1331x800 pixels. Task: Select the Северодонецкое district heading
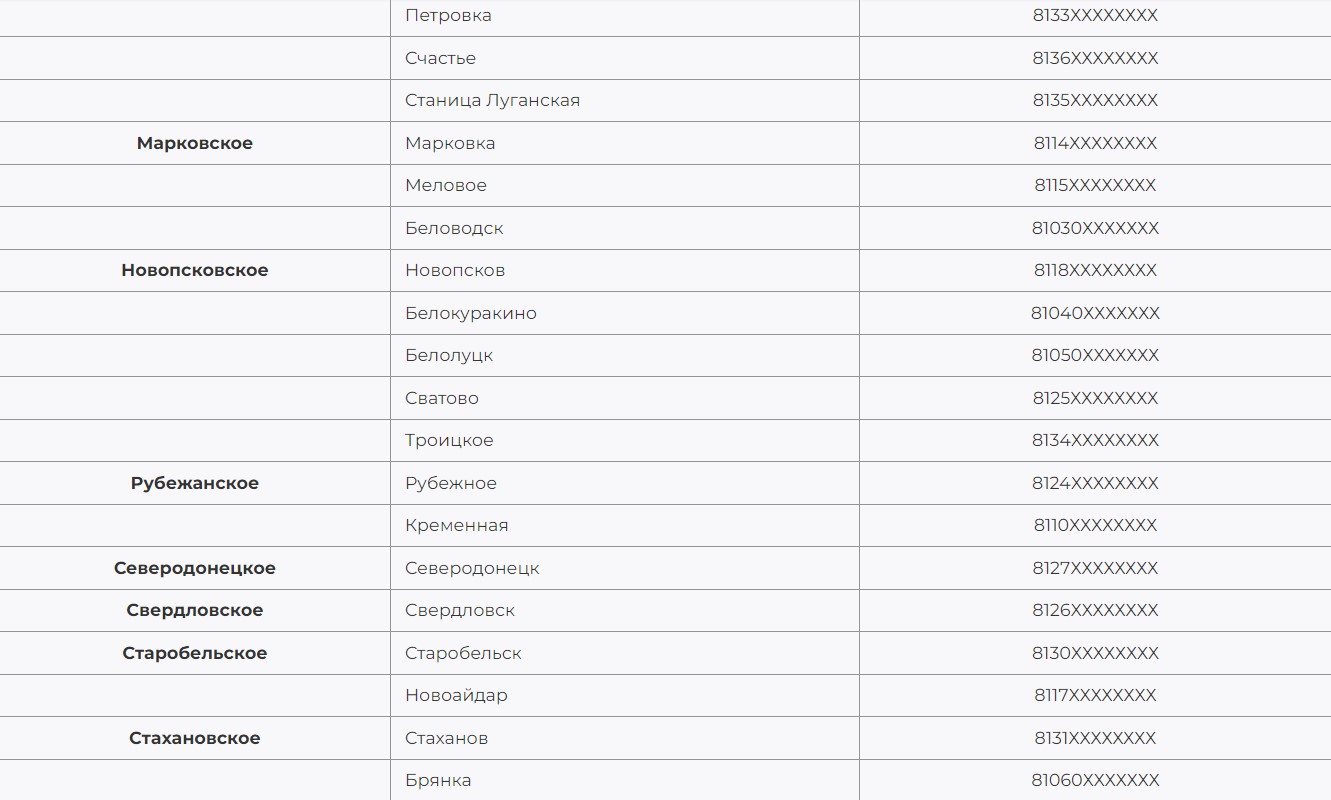point(195,568)
